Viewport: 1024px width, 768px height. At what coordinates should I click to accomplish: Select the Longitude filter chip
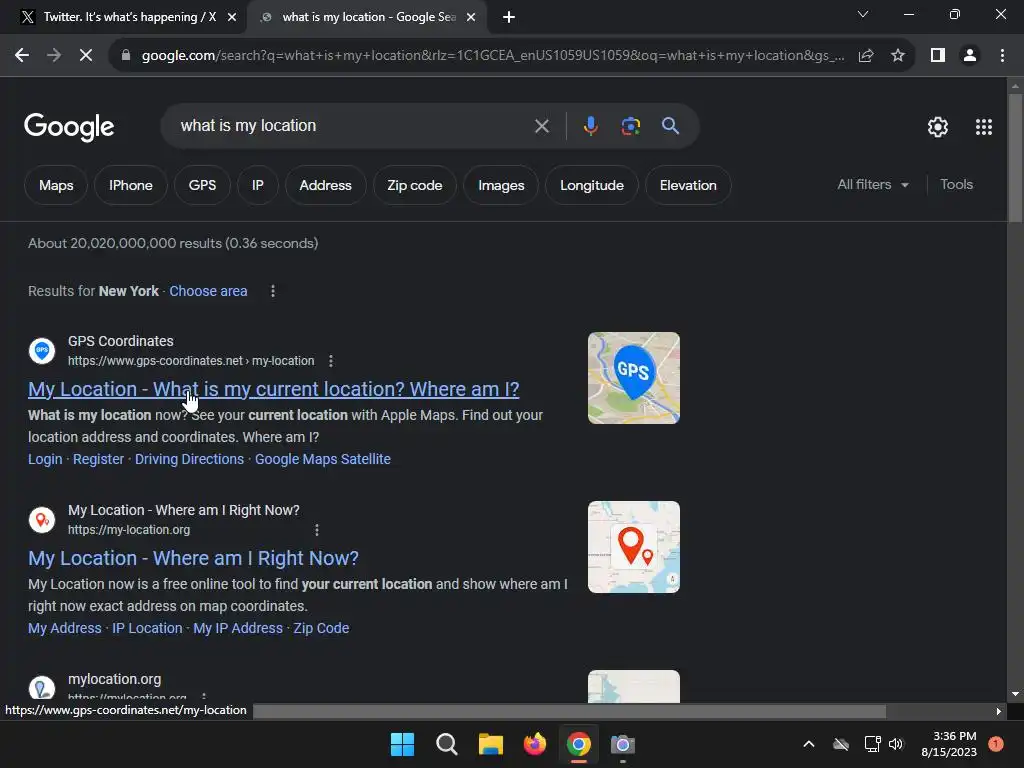592,185
